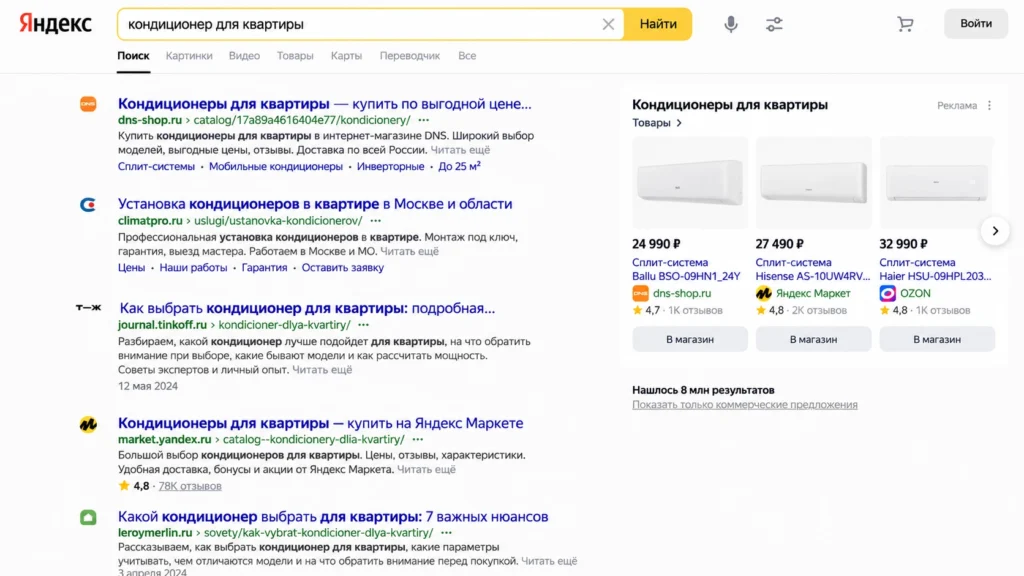Open Сплит-система Hisense AS-10UW4RV product title
The height and width of the screenshot is (576, 1024).
(813, 269)
